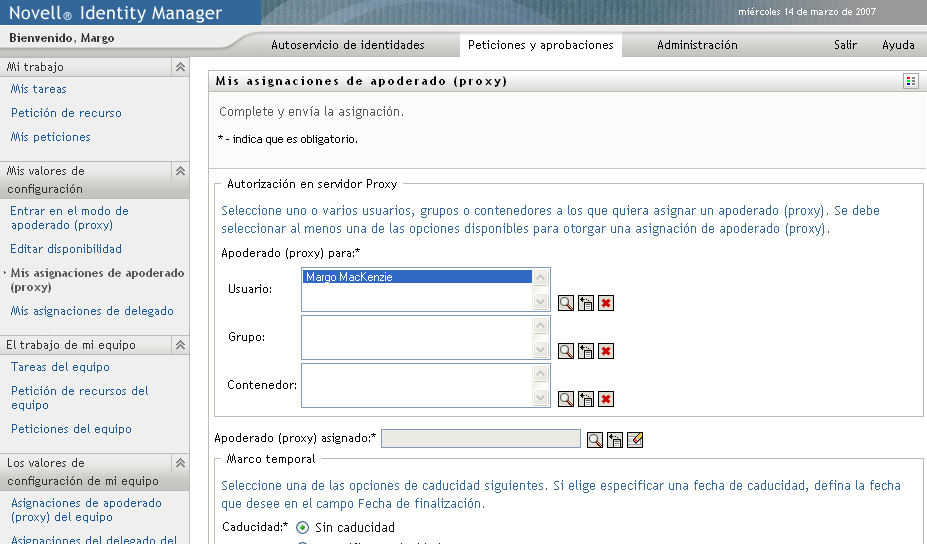Click Contenedor list scroll up arrow
The height and width of the screenshot is (544, 927).
click(x=540, y=373)
